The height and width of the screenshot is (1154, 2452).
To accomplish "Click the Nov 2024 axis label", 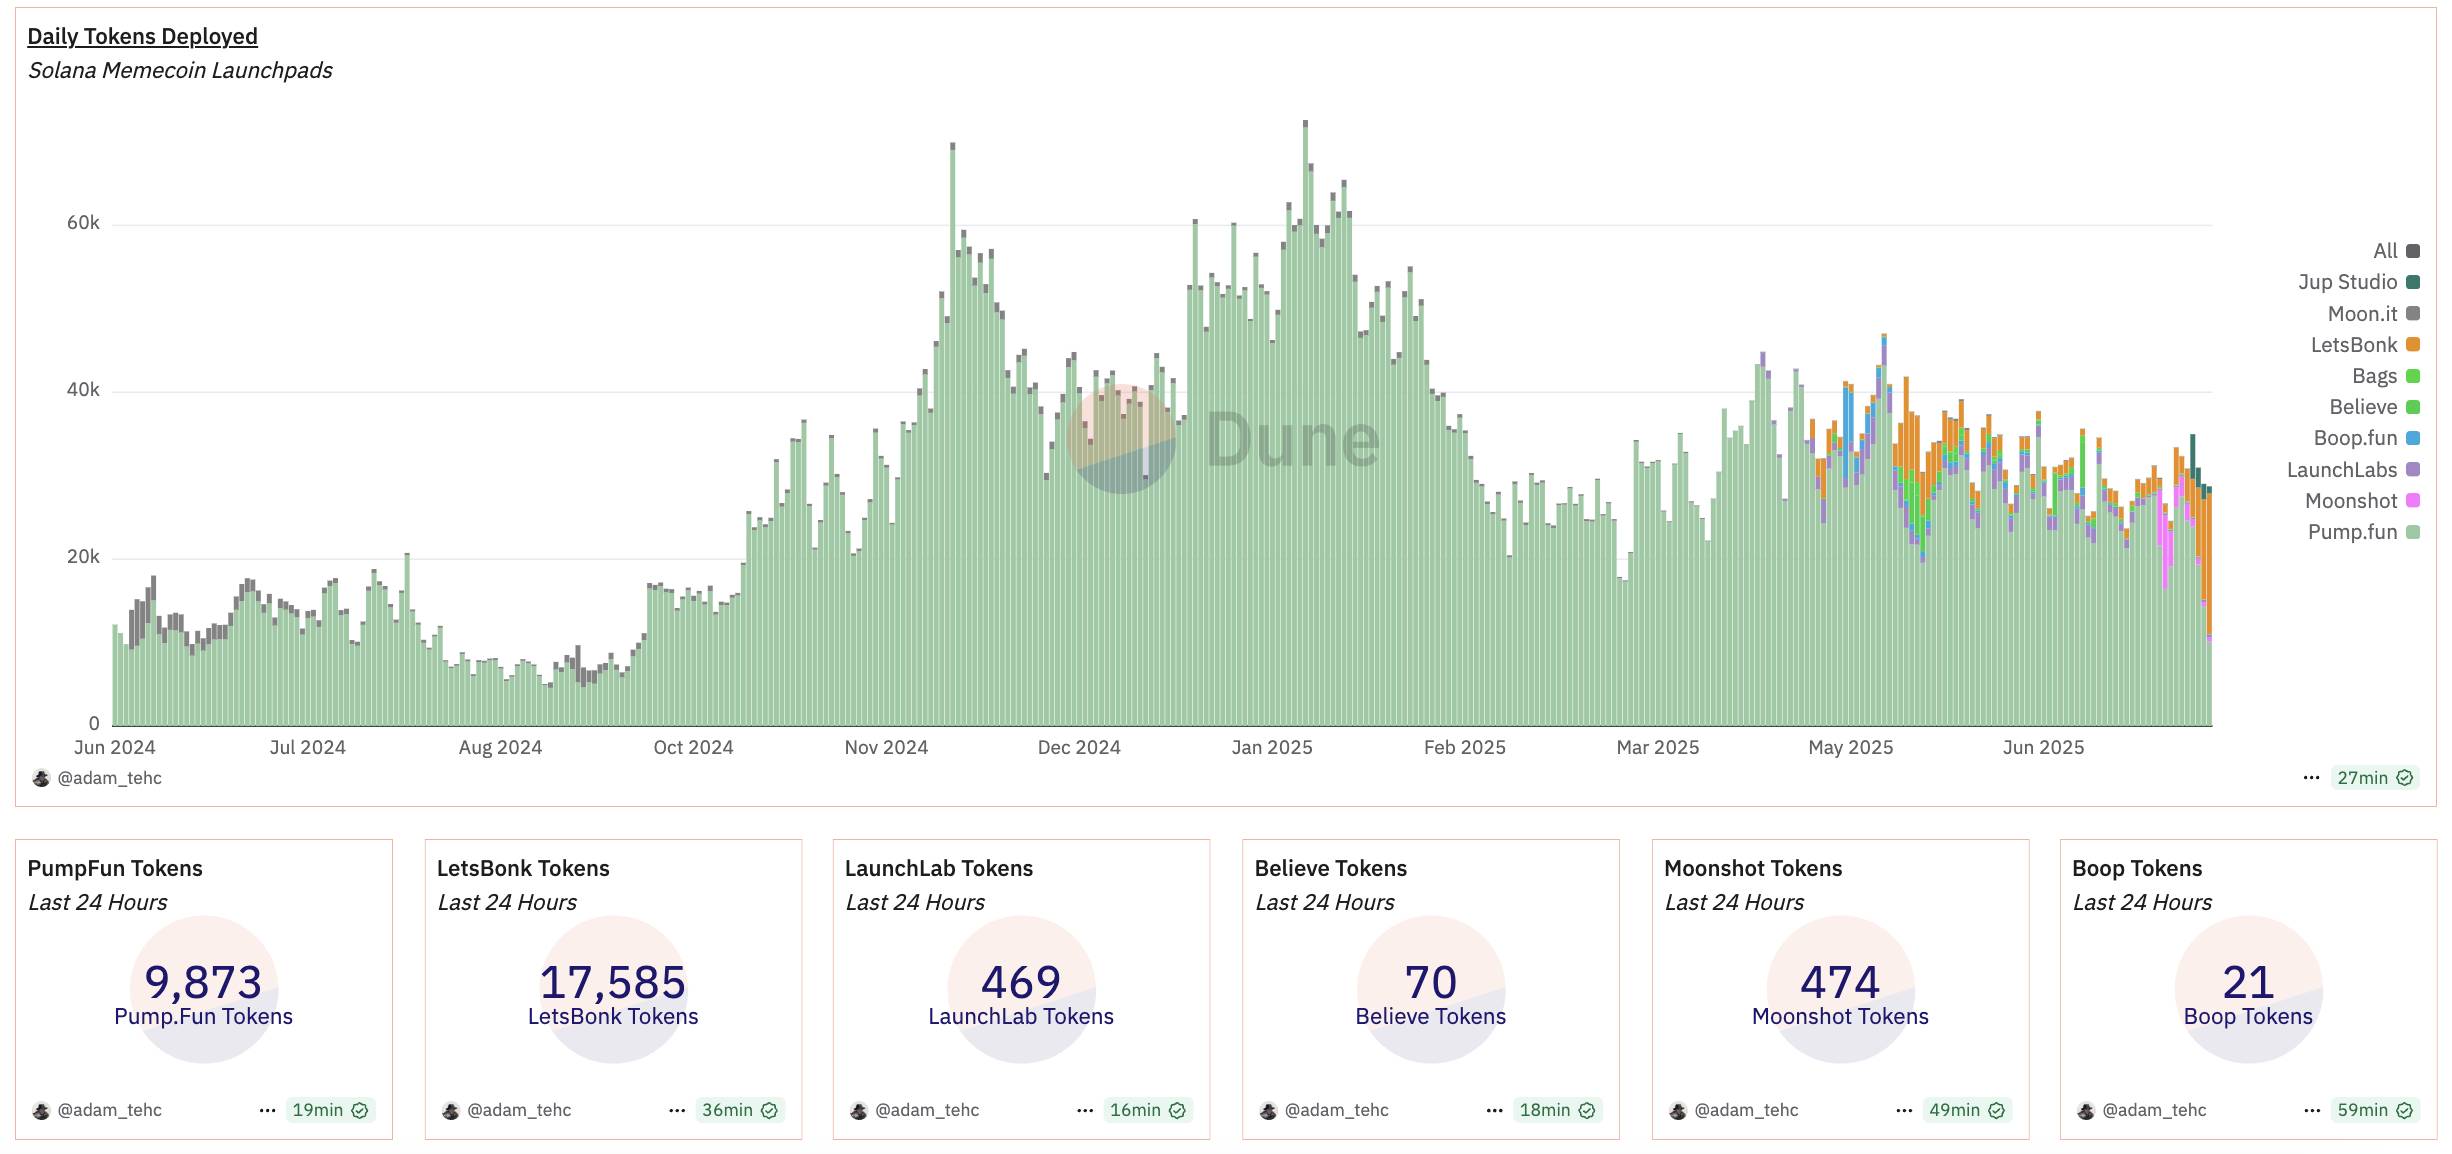I will (886, 747).
